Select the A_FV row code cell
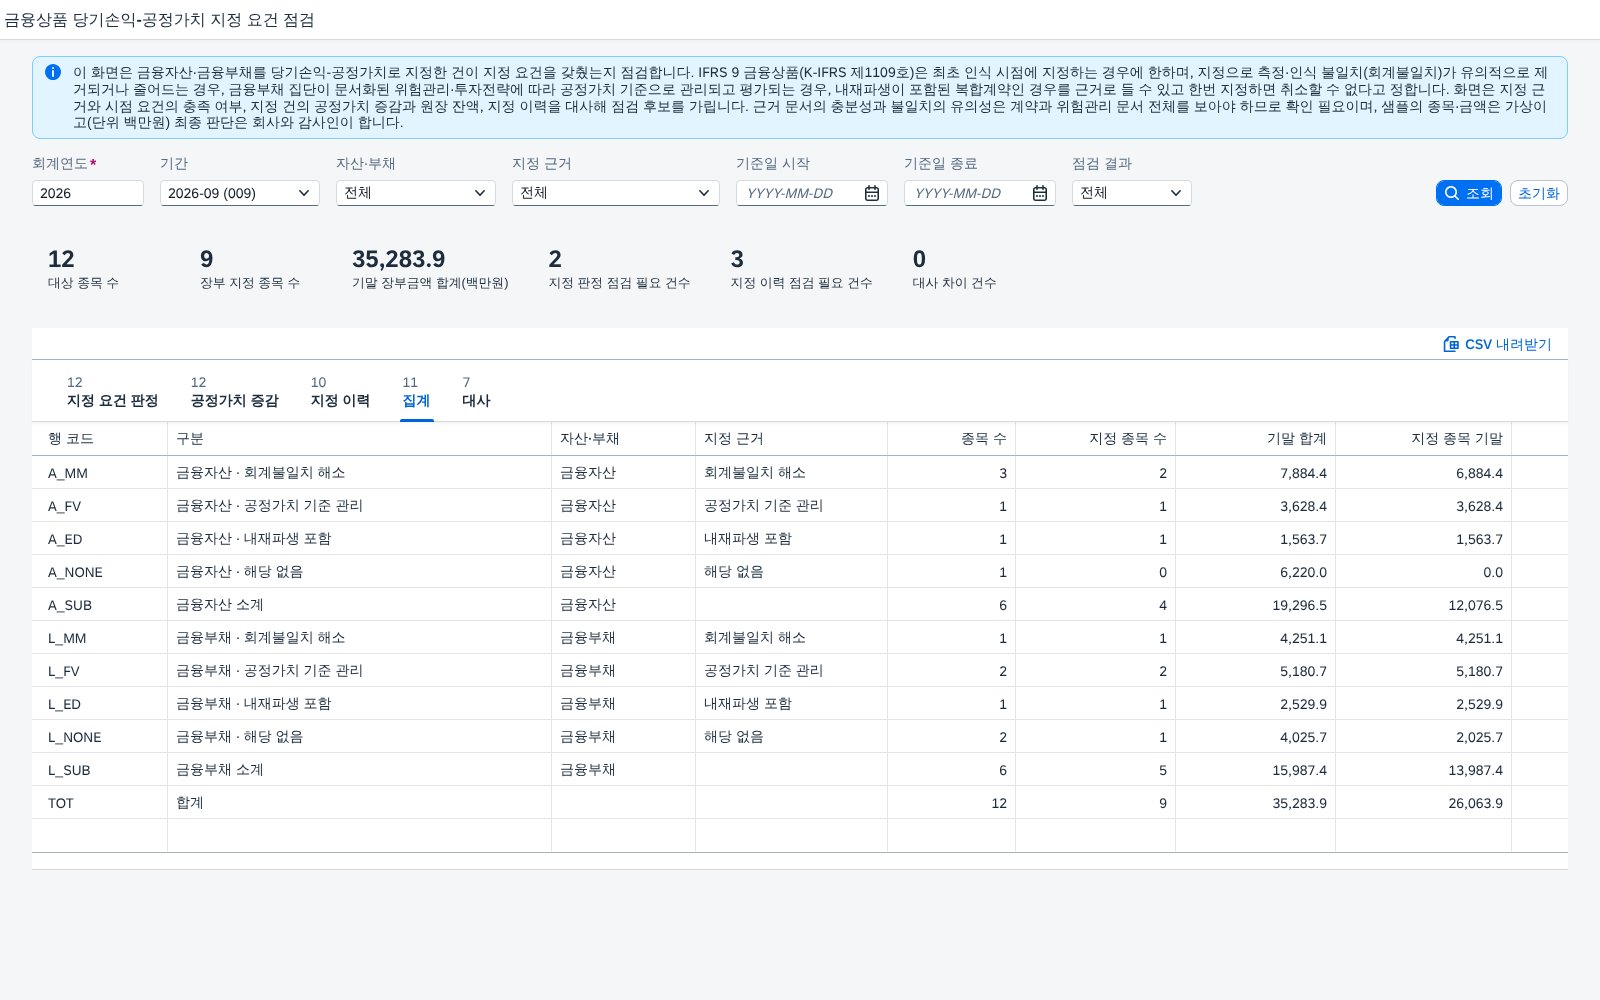Viewport: 1600px width, 1000px height. point(100,506)
